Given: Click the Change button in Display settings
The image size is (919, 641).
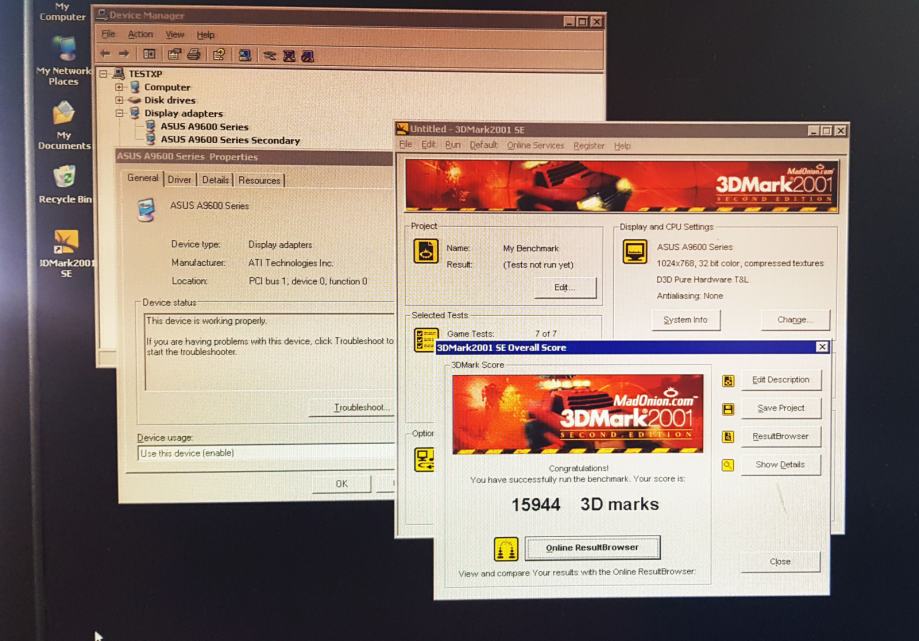Looking at the screenshot, I should [x=795, y=320].
